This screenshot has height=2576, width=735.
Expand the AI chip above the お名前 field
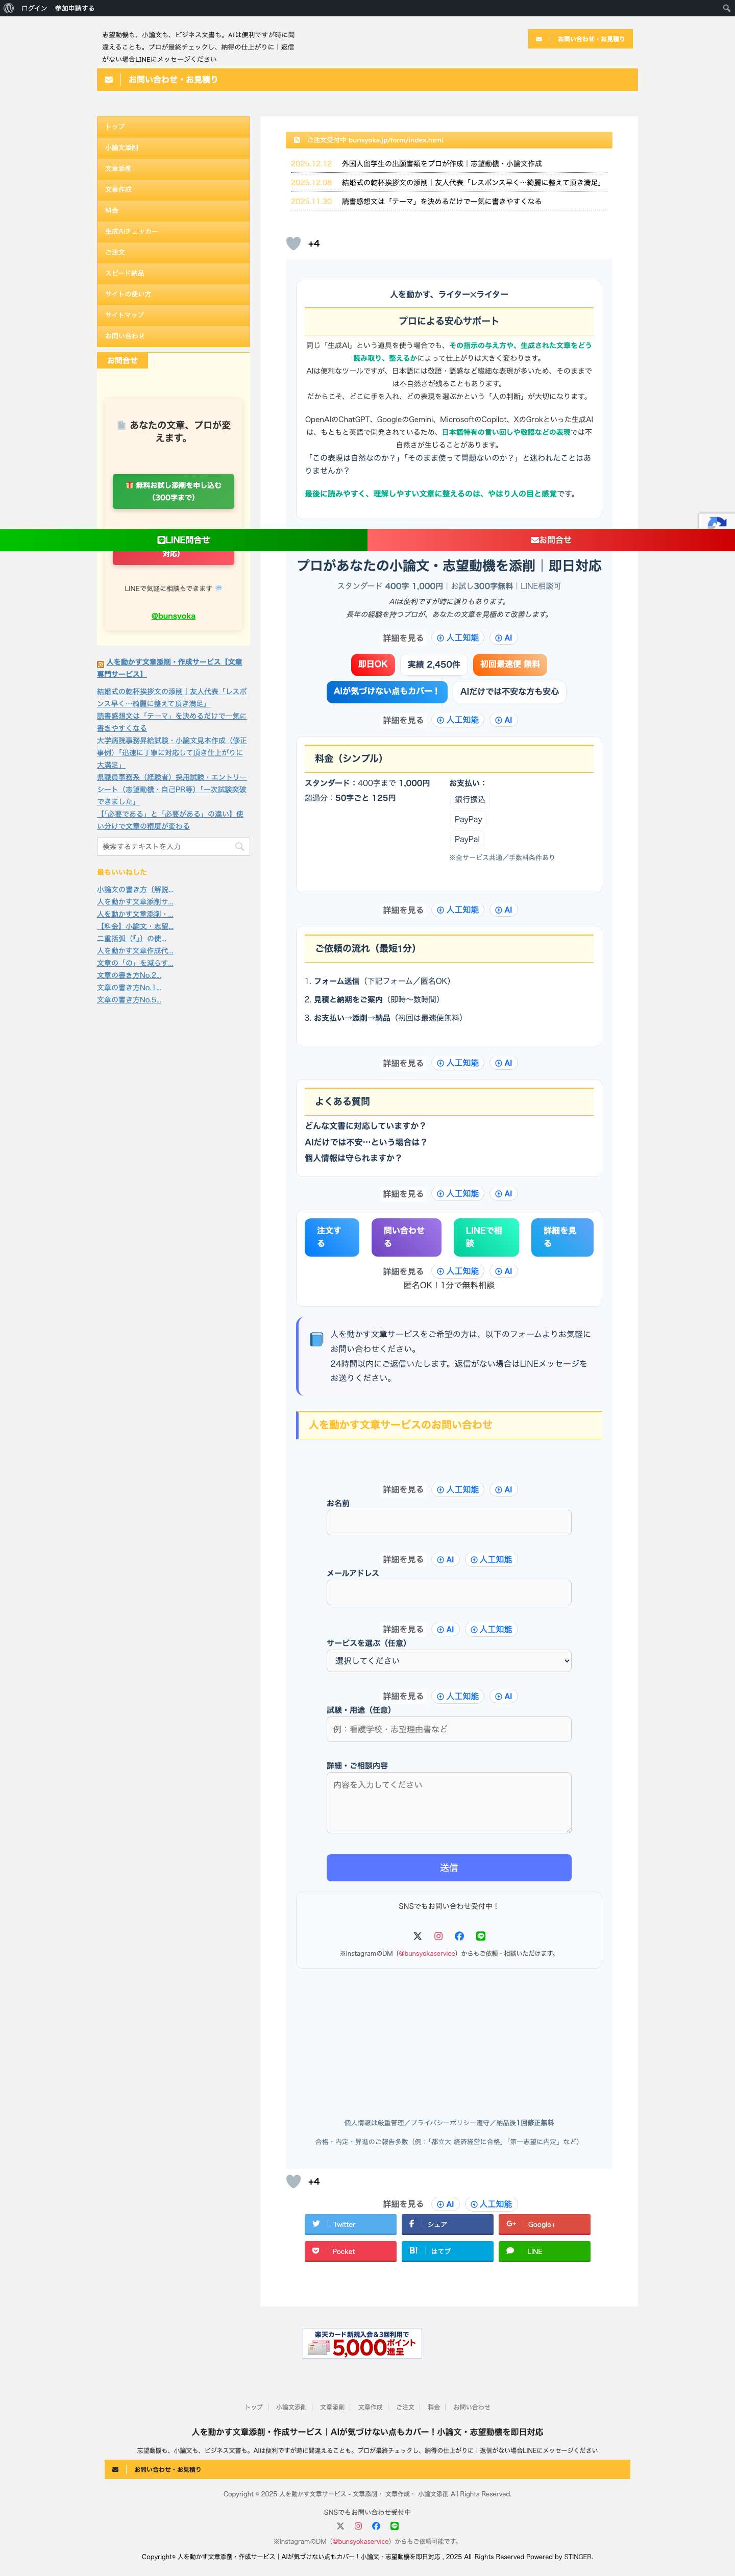tap(504, 1490)
